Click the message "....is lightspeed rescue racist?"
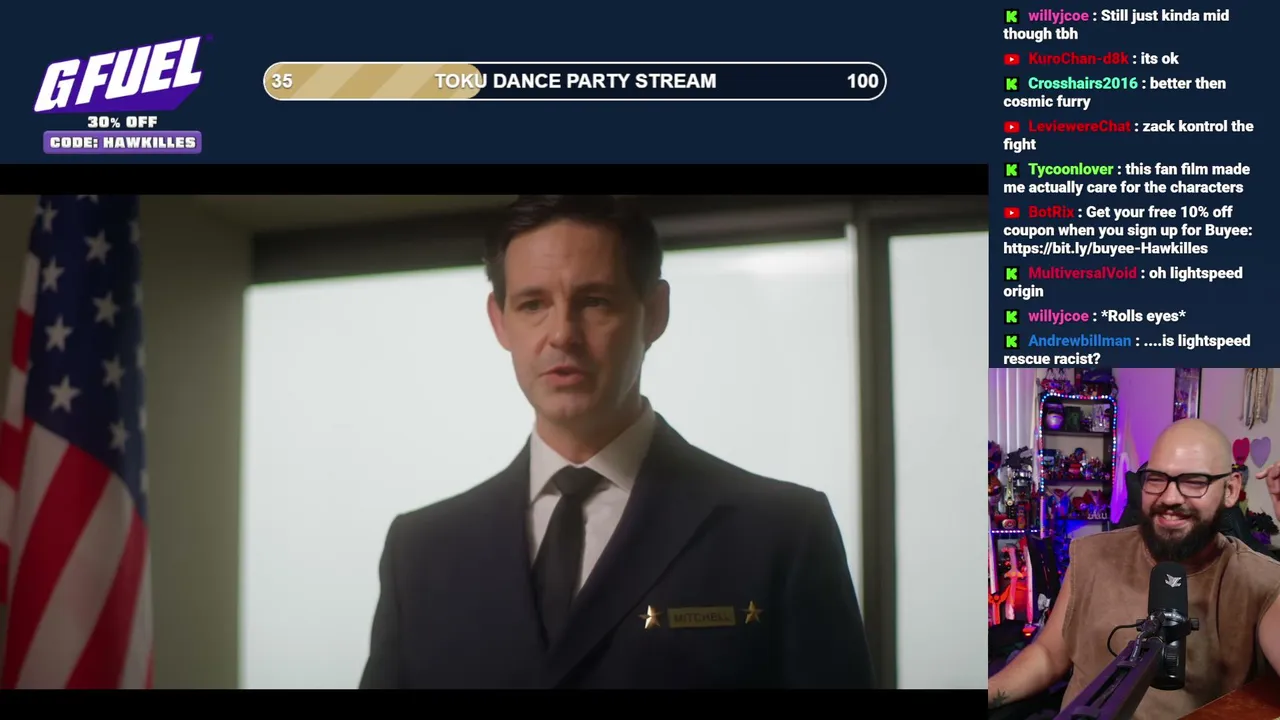The height and width of the screenshot is (720, 1280). (1127, 351)
